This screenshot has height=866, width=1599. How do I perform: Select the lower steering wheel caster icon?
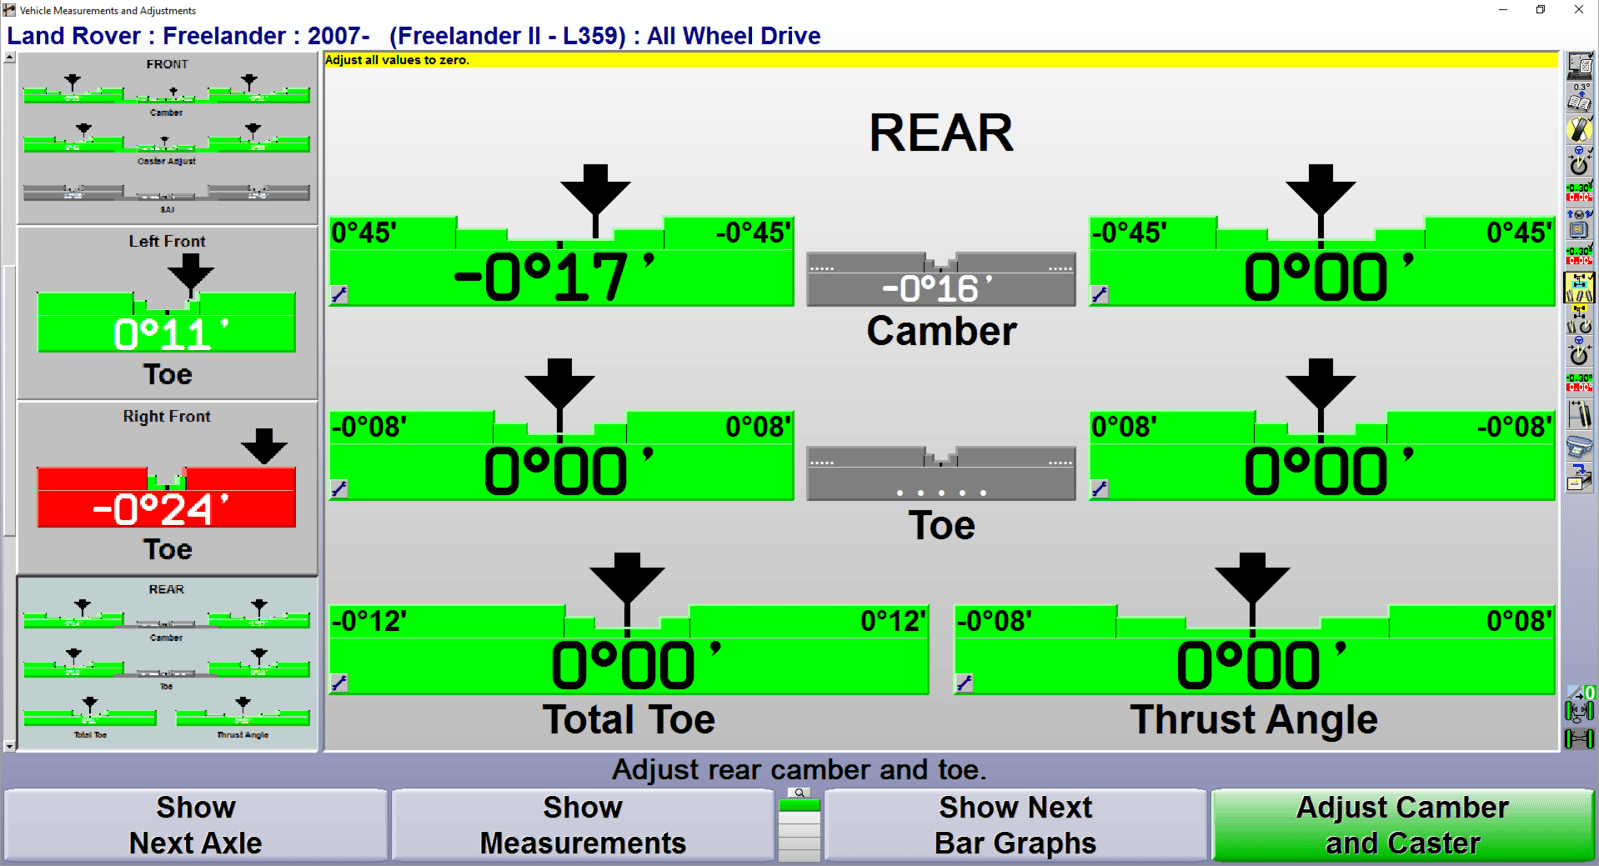[1579, 351]
